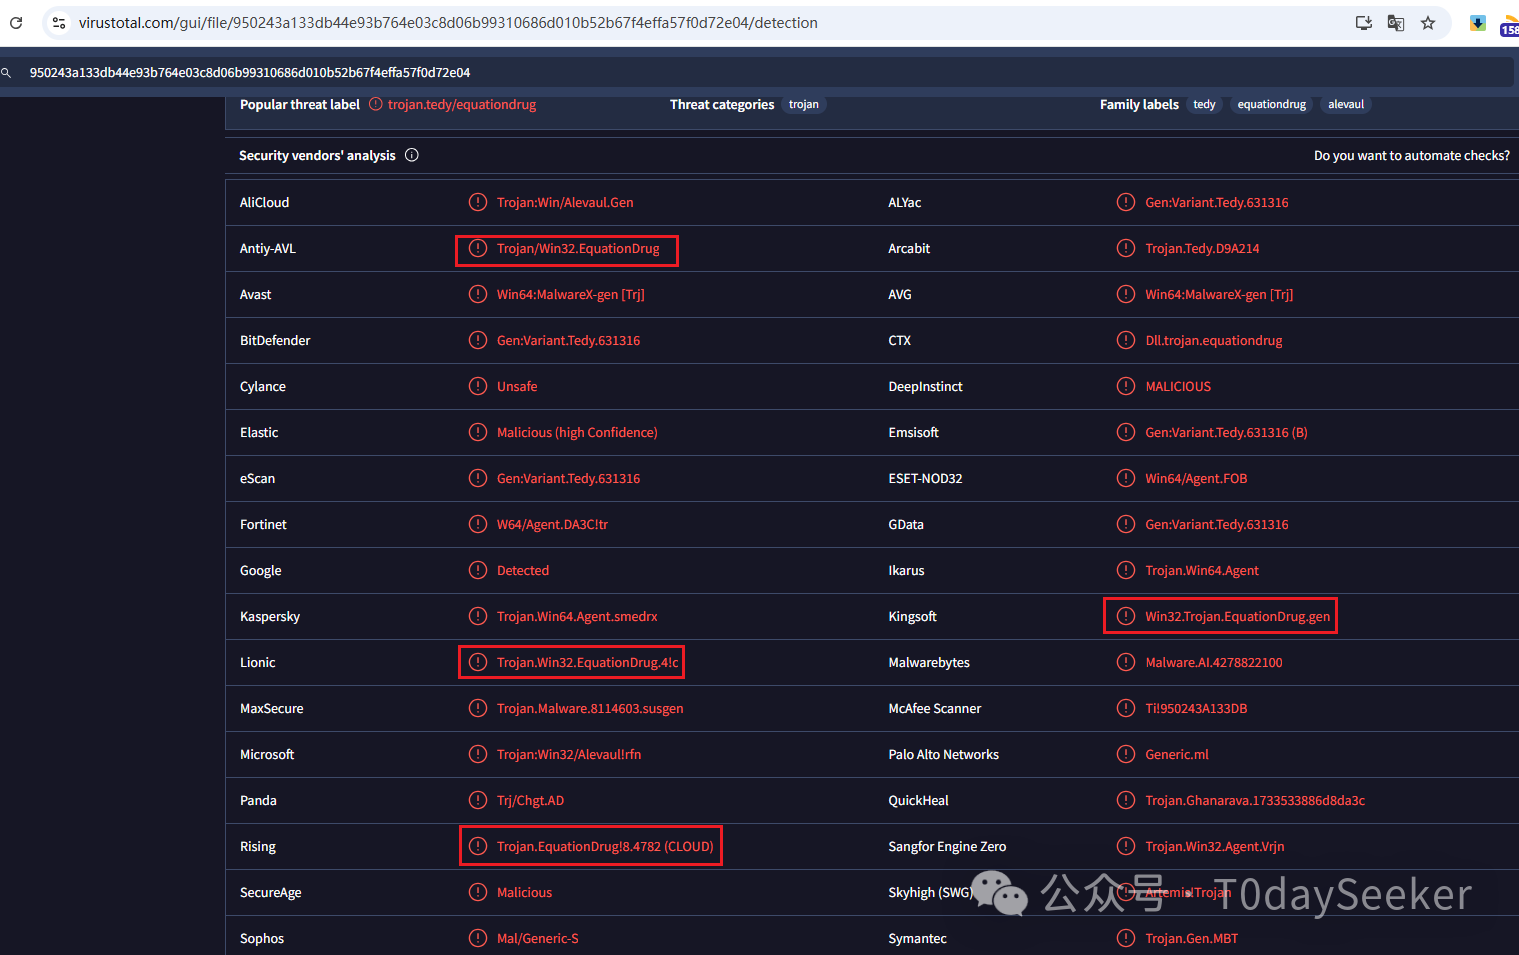Click alert icon in Antiy-AVL detection row
Viewport: 1519px width, 955px height.
click(x=478, y=248)
